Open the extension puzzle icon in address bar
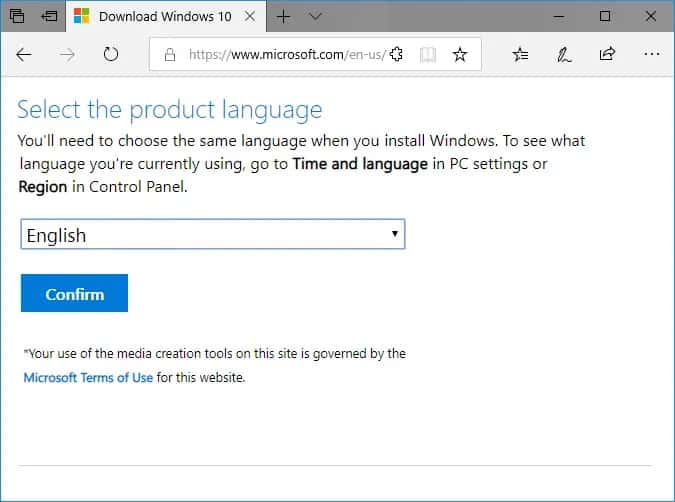The width and height of the screenshot is (675, 502). coord(396,54)
